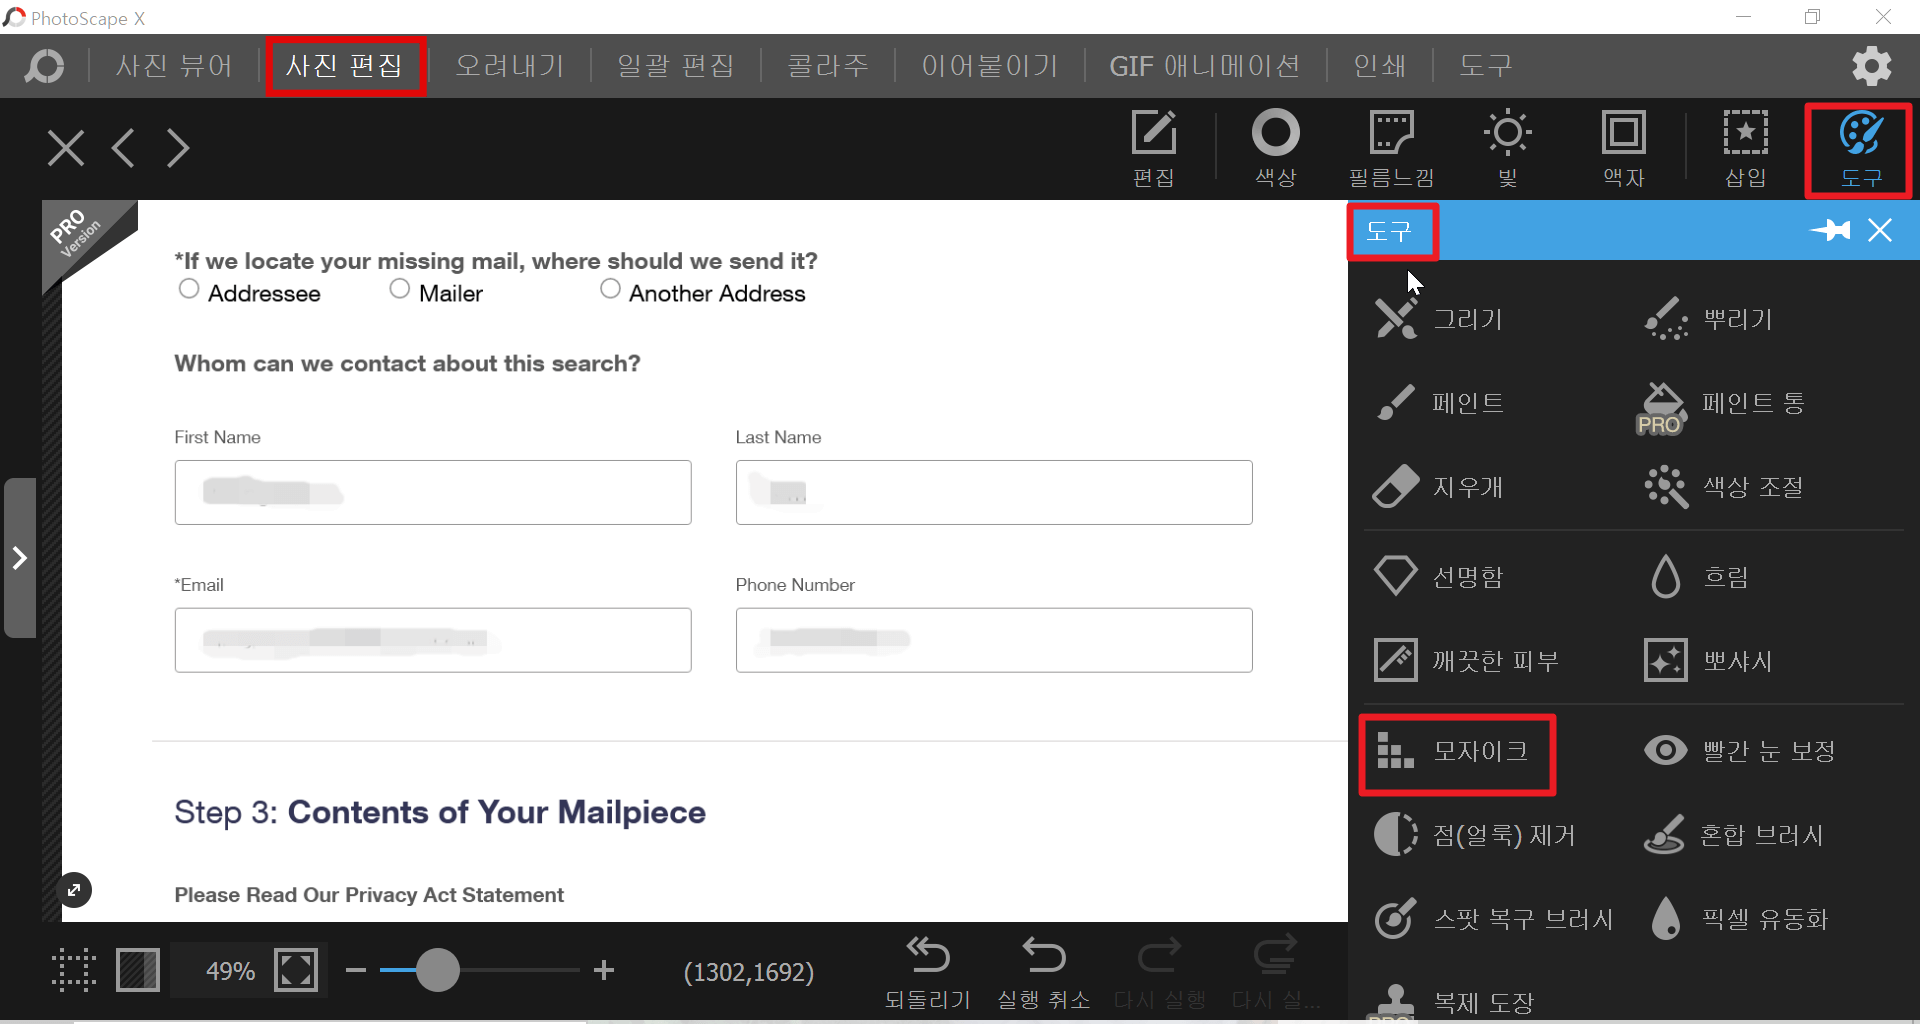Select the 빨간 눈 보정 tool

click(1740, 751)
